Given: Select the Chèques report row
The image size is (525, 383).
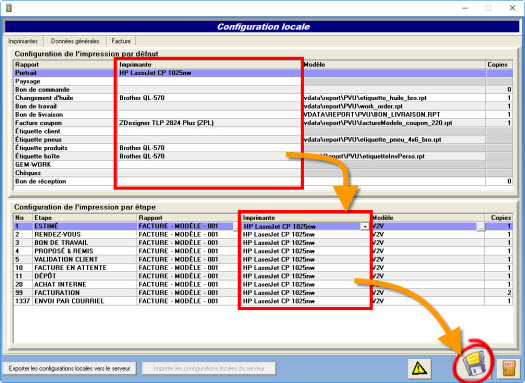Looking at the screenshot, I should coord(263,173).
